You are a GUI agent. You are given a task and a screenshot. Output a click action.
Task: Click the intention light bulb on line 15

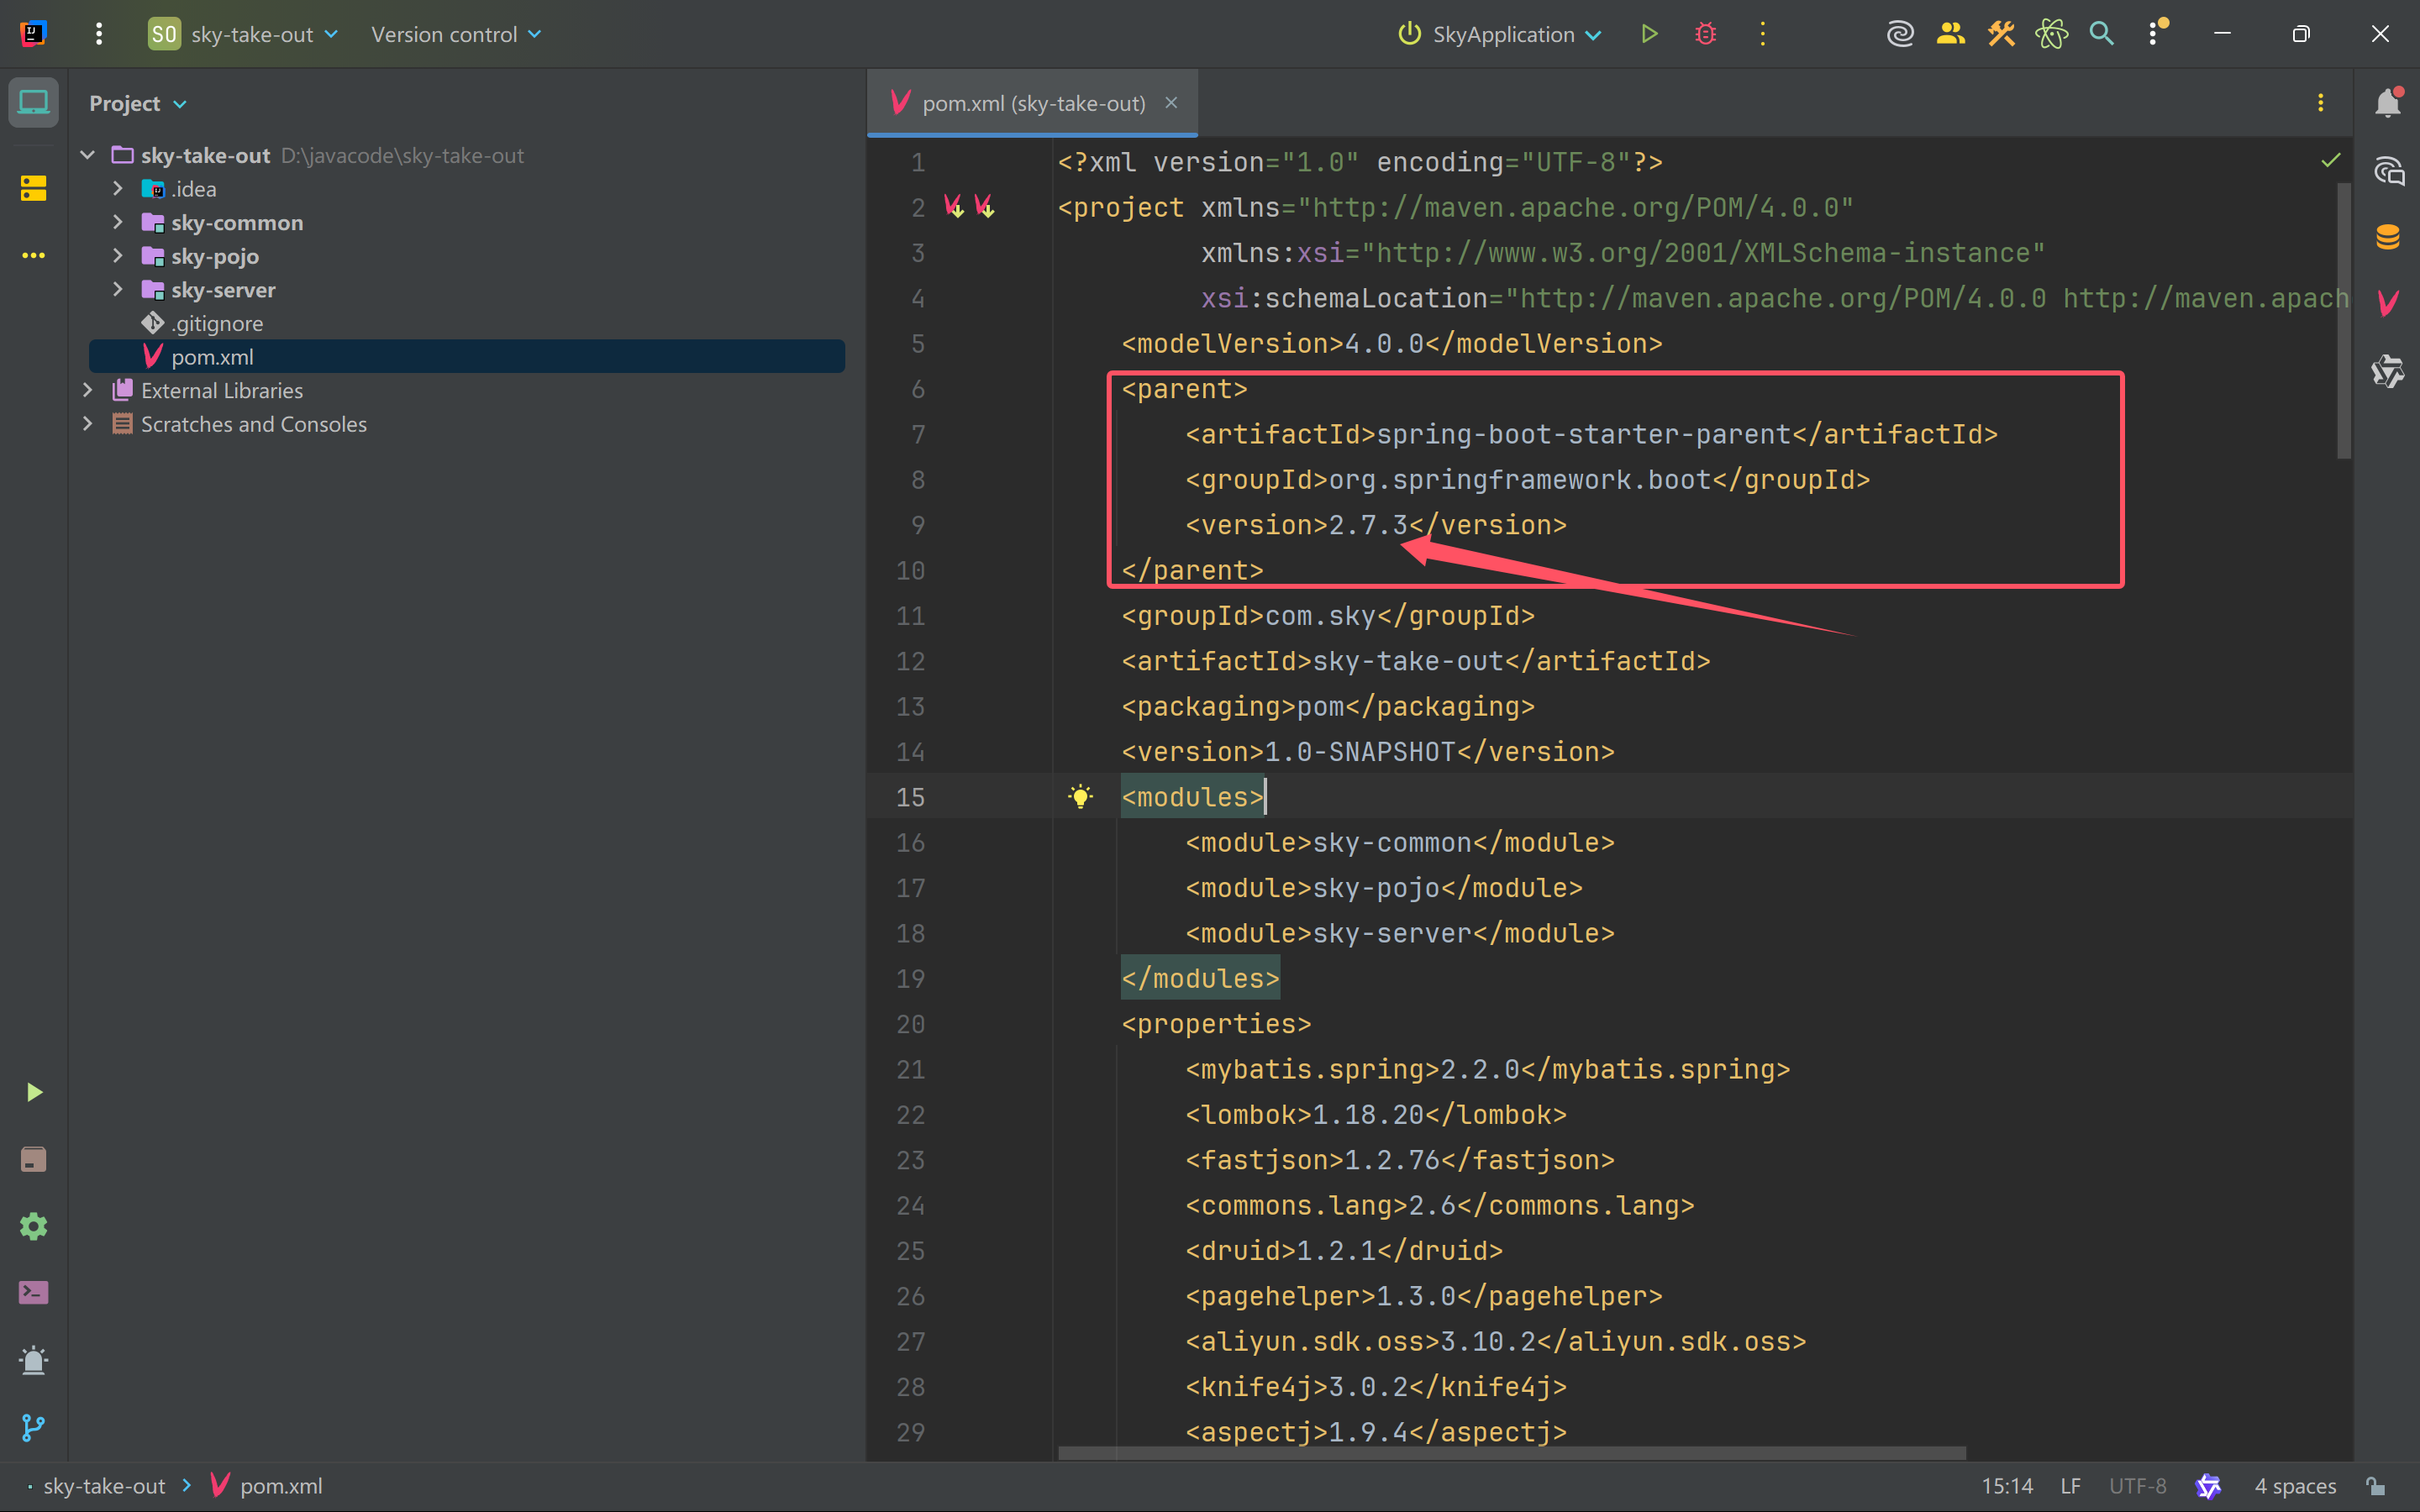(1082, 796)
